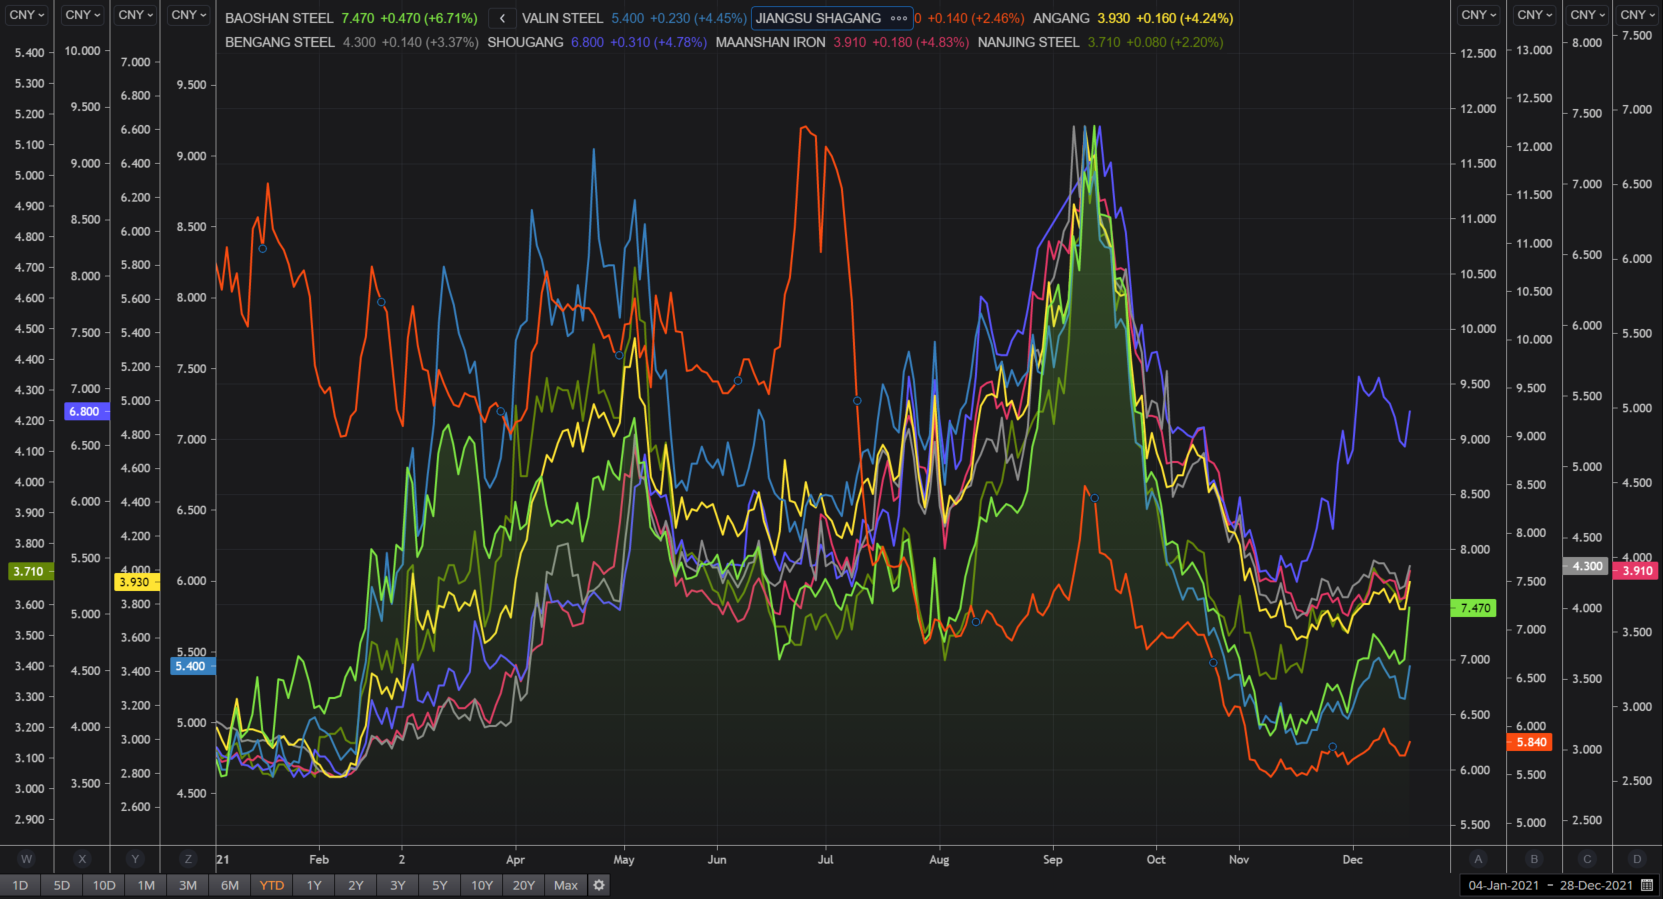Select the X axis badge
The width and height of the screenshot is (1663, 899).
82,859
